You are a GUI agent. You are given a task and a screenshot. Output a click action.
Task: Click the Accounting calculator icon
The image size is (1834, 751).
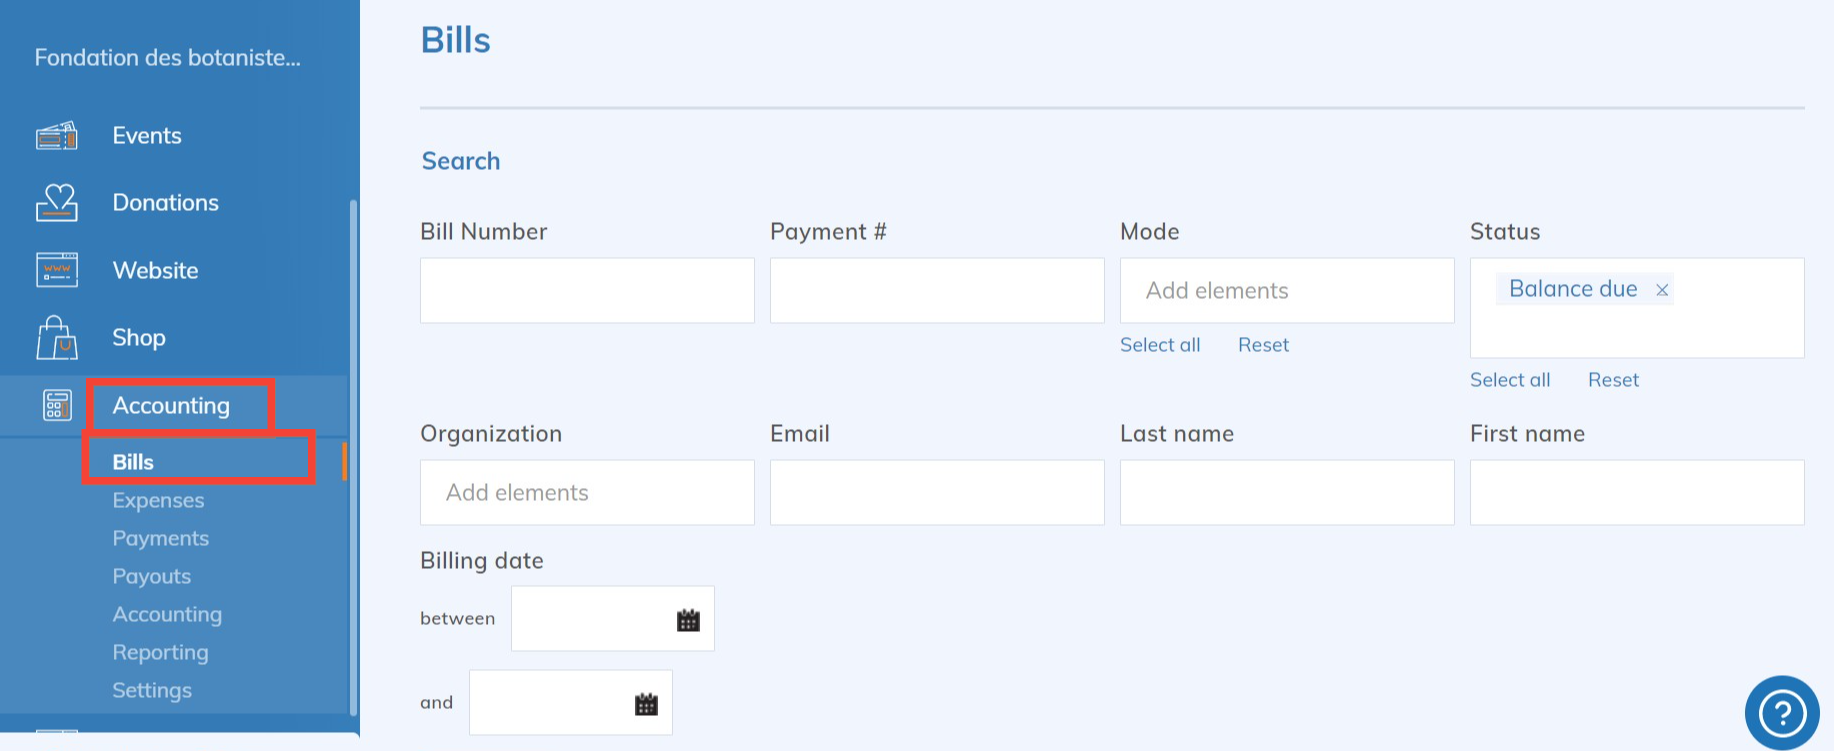click(57, 405)
